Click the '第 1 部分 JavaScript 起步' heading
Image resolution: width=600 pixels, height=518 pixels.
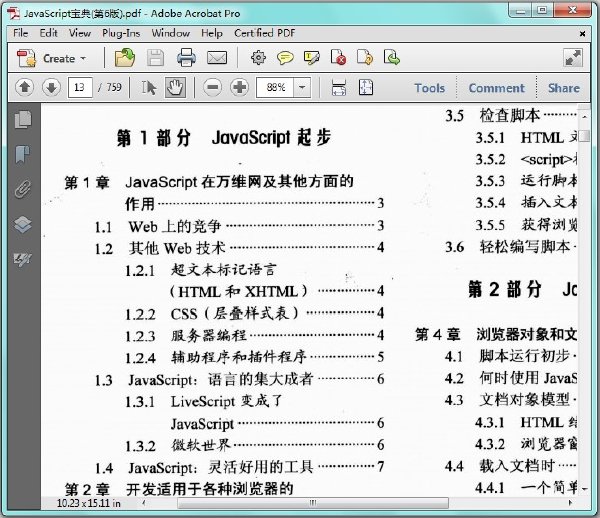tap(224, 137)
